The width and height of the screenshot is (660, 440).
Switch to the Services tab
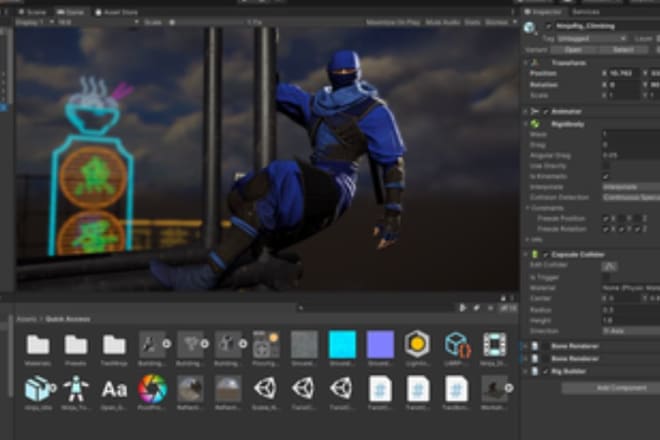(585, 12)
